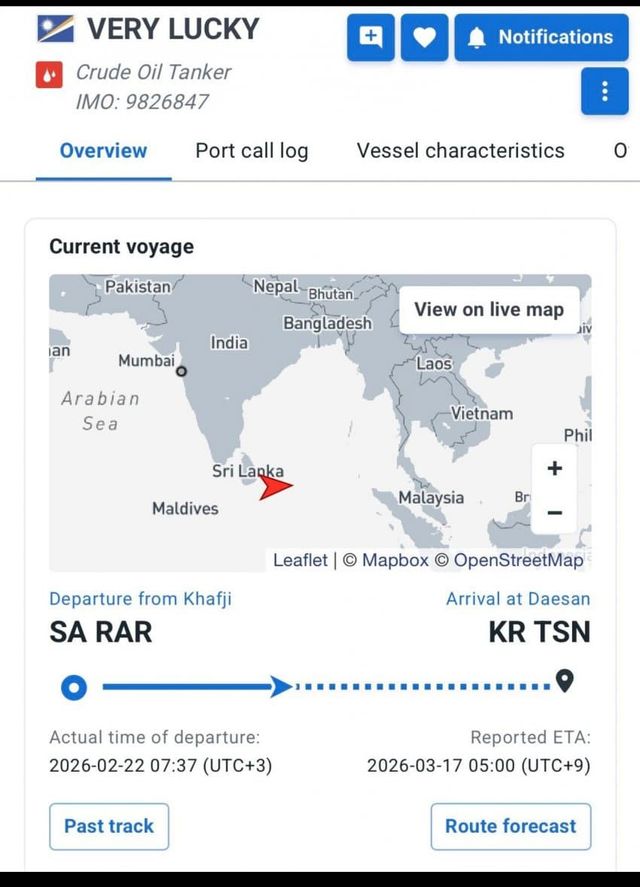Click the voyage progress arrow on track

tap(282, 687)
